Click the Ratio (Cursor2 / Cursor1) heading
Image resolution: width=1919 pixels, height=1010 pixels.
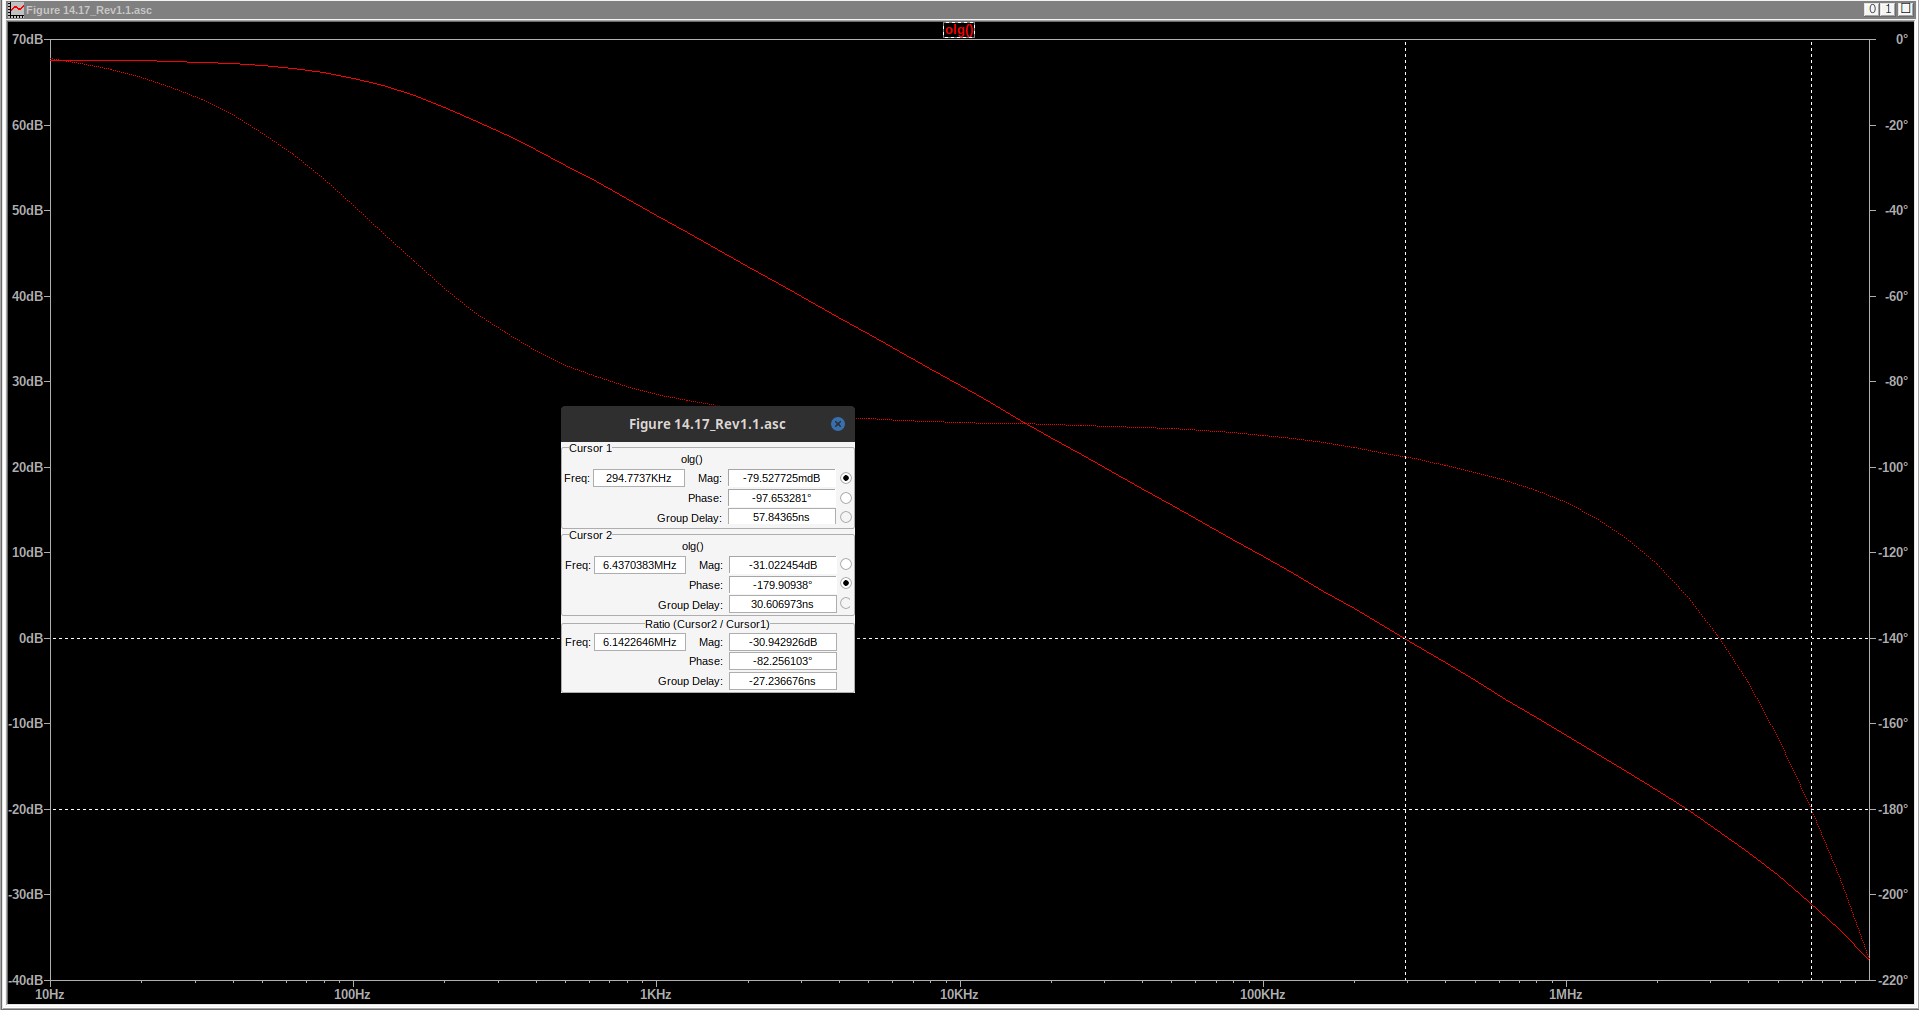coord(707,624)
